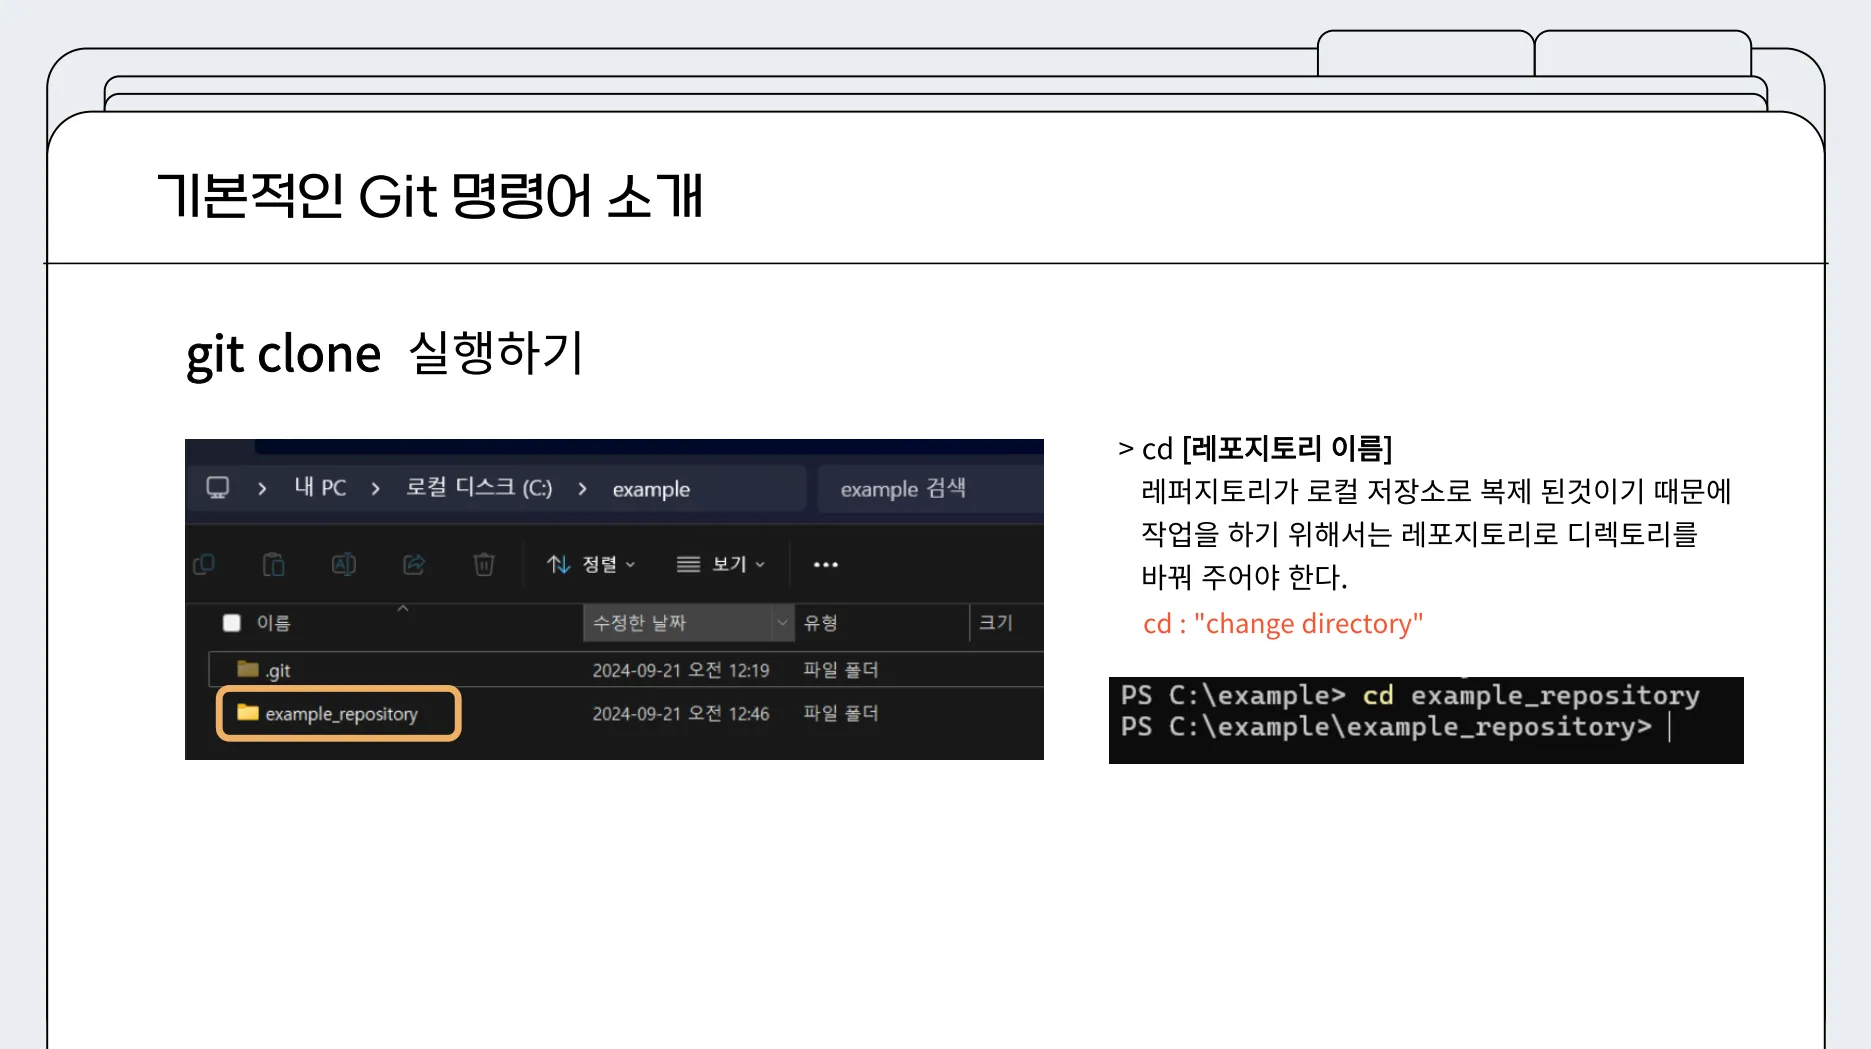This screenshot has width=1871, height=1049.
Task: Click the PowerShell prompt after example_repository>
Action: tap(1670, 727)
